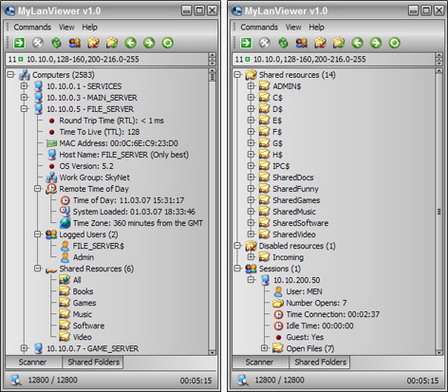Click globe icon beside Time Zone entry
Viewport: 448px width, 392px height.
pos(65,223)
